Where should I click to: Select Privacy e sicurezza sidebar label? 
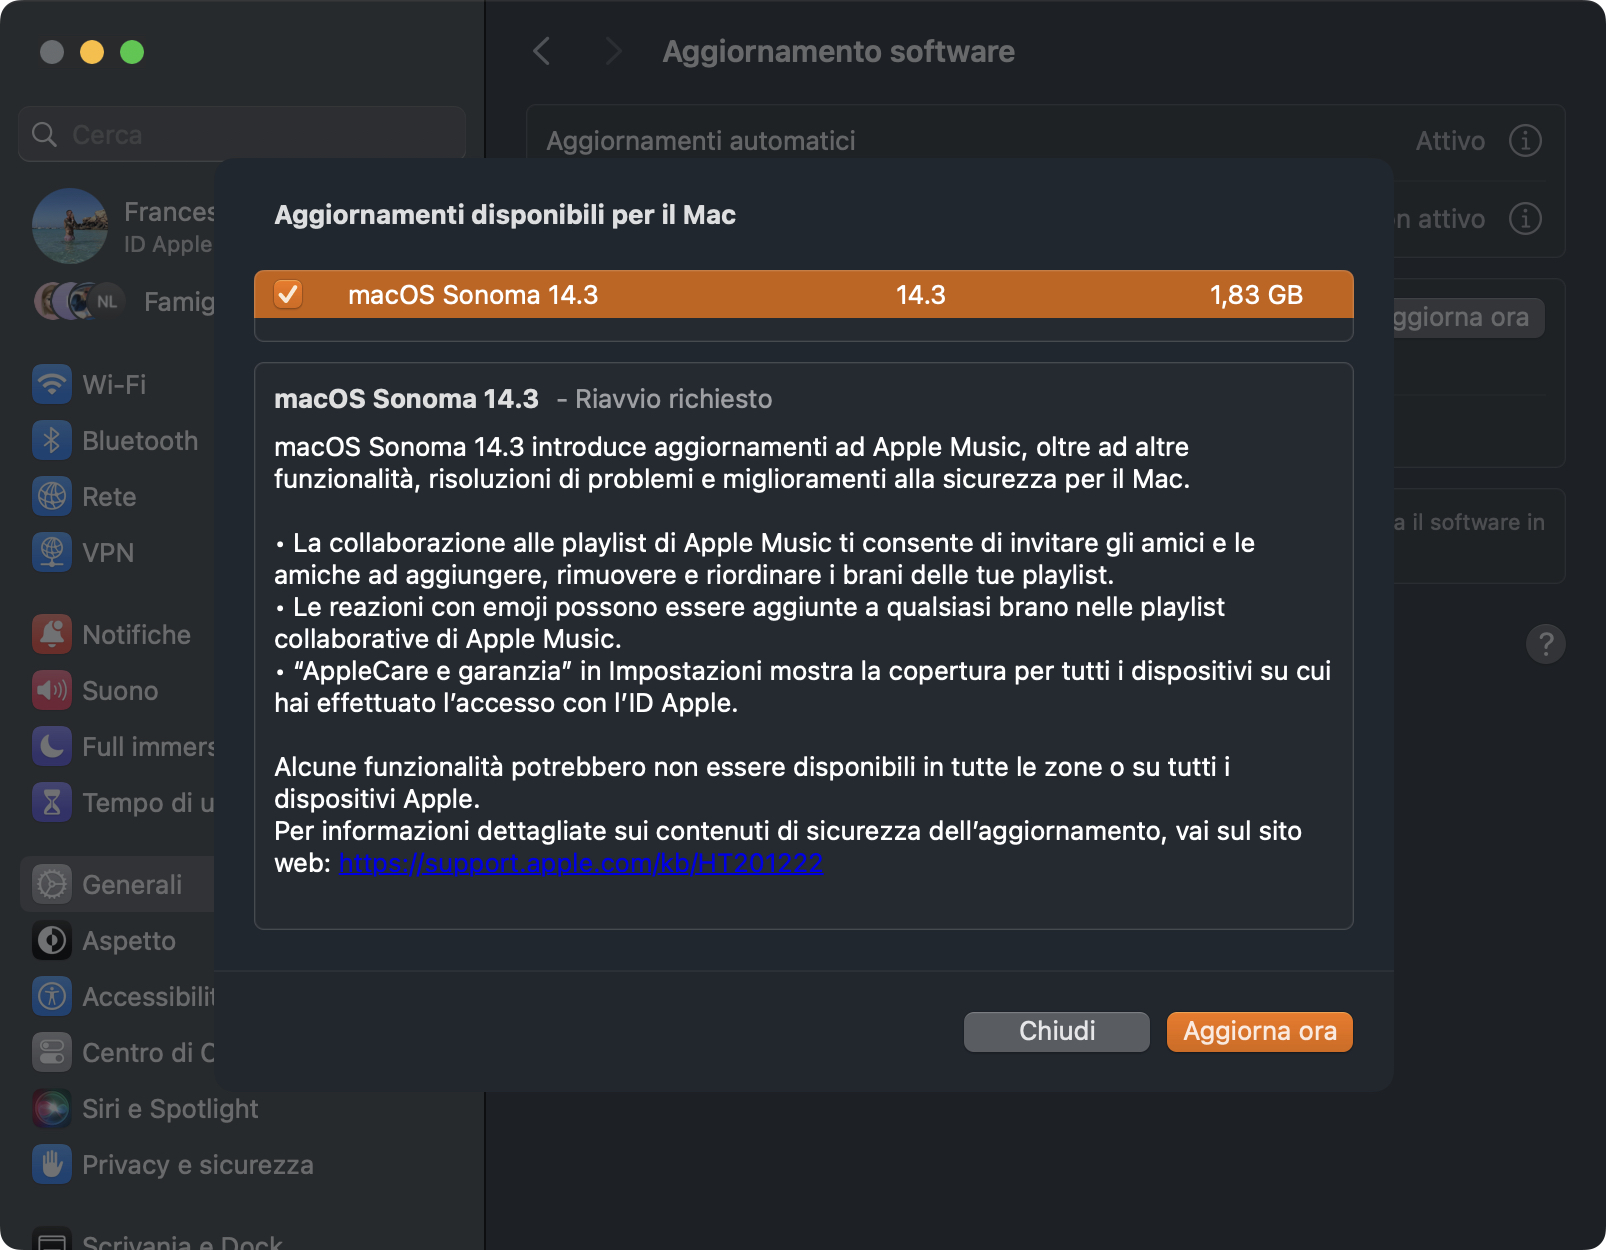click(198, 1165)
